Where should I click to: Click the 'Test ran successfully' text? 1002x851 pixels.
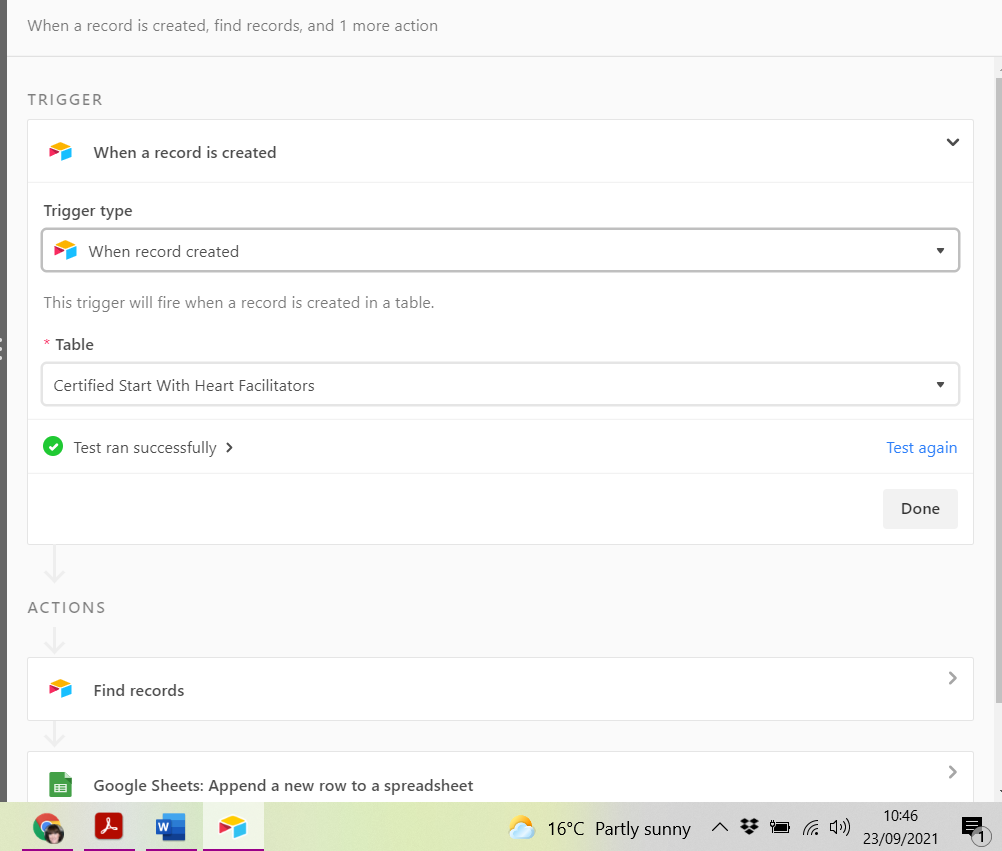click(x=145, y=448)
